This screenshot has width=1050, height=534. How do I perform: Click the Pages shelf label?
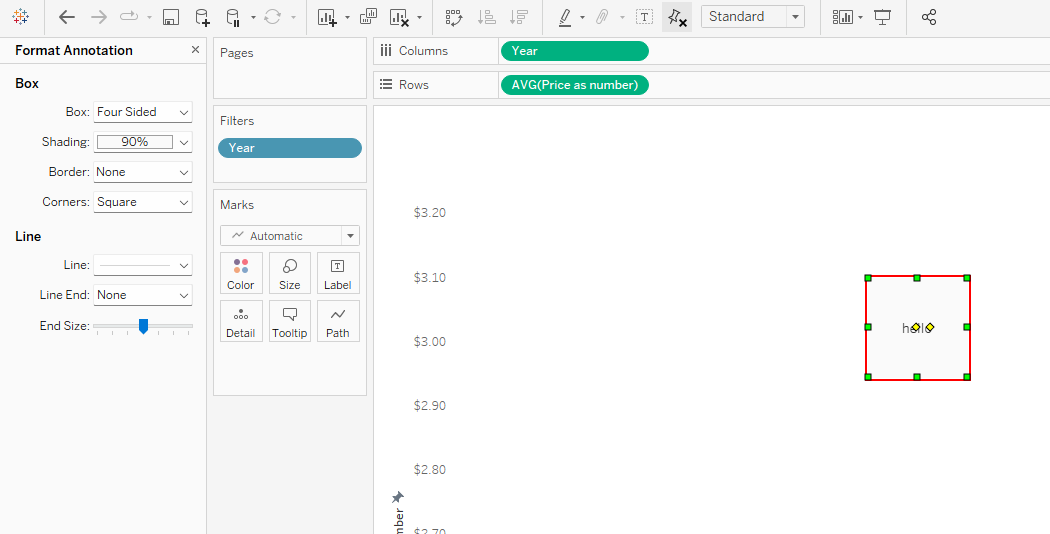click(x=237, y=53)
